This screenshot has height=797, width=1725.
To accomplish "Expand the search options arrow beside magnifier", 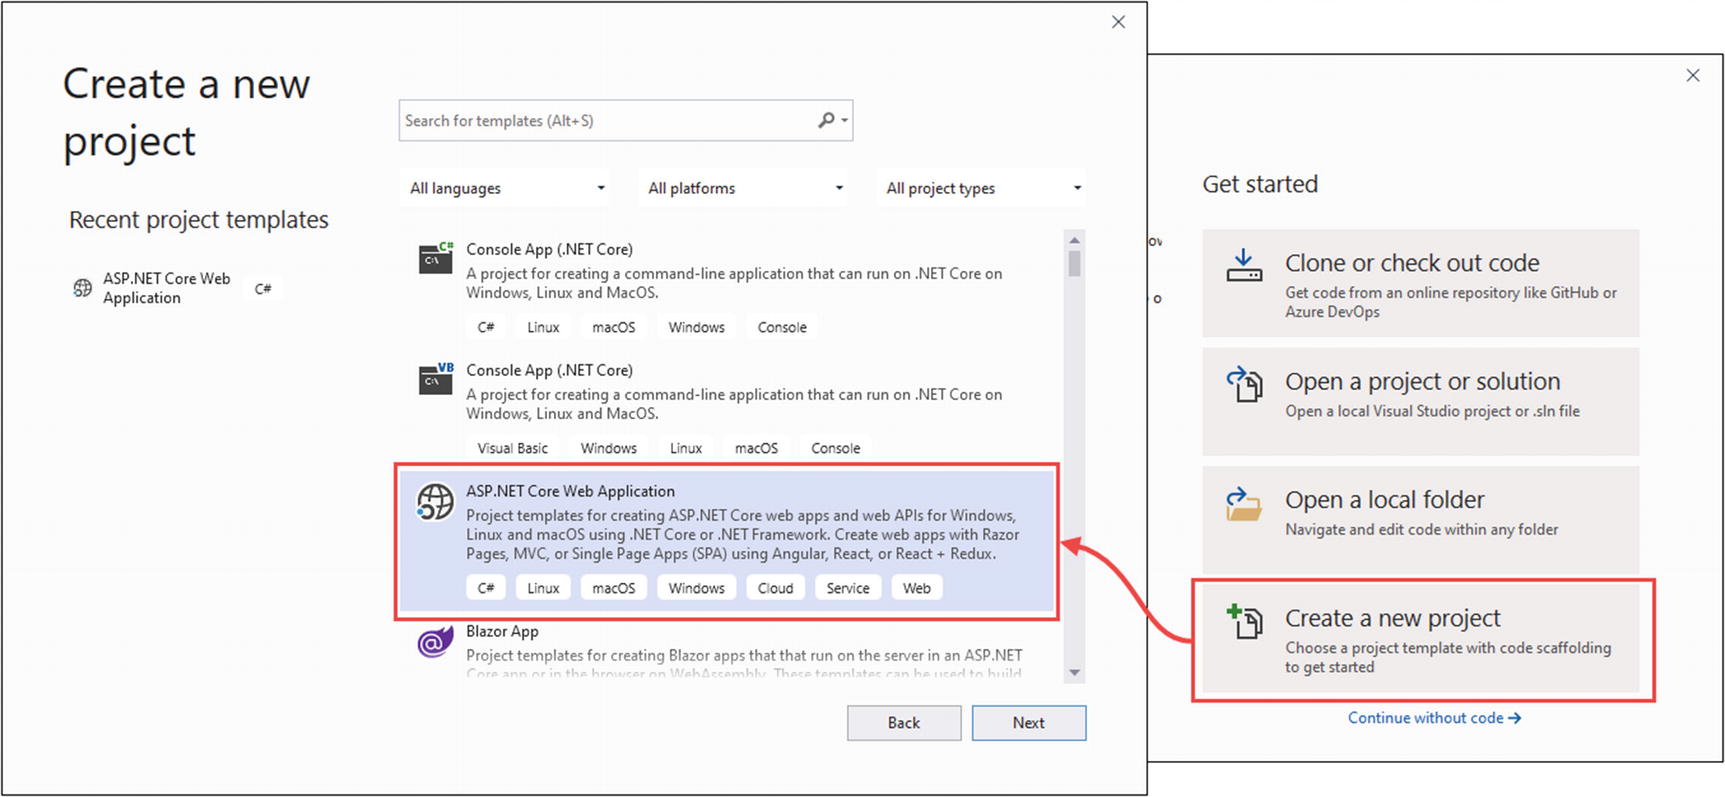I will [845, 121].
